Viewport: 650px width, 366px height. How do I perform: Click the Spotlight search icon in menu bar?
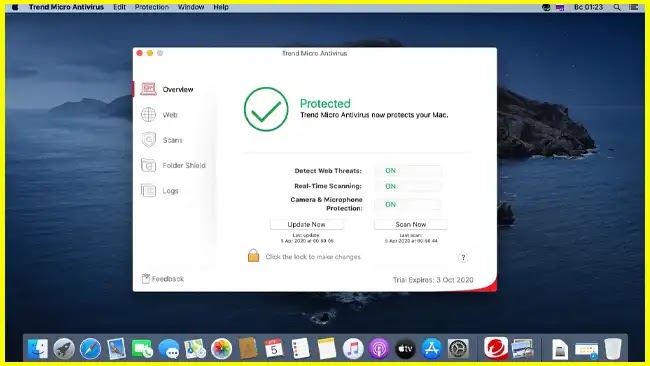pos(617,7)
